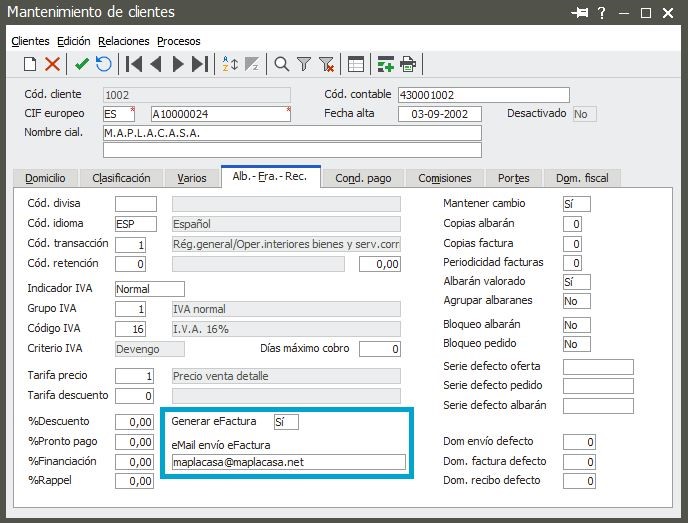Open the Procesos menu
688x523 pixels.
point(179,41)
